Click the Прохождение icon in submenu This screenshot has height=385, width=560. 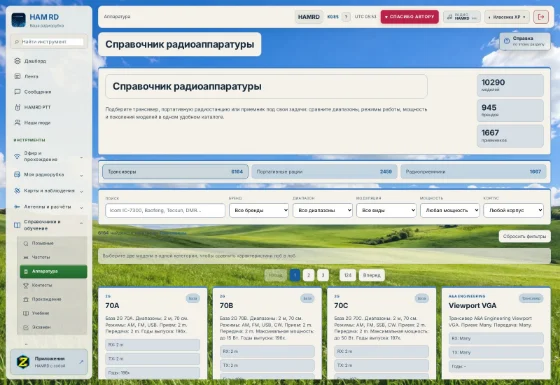26,299
